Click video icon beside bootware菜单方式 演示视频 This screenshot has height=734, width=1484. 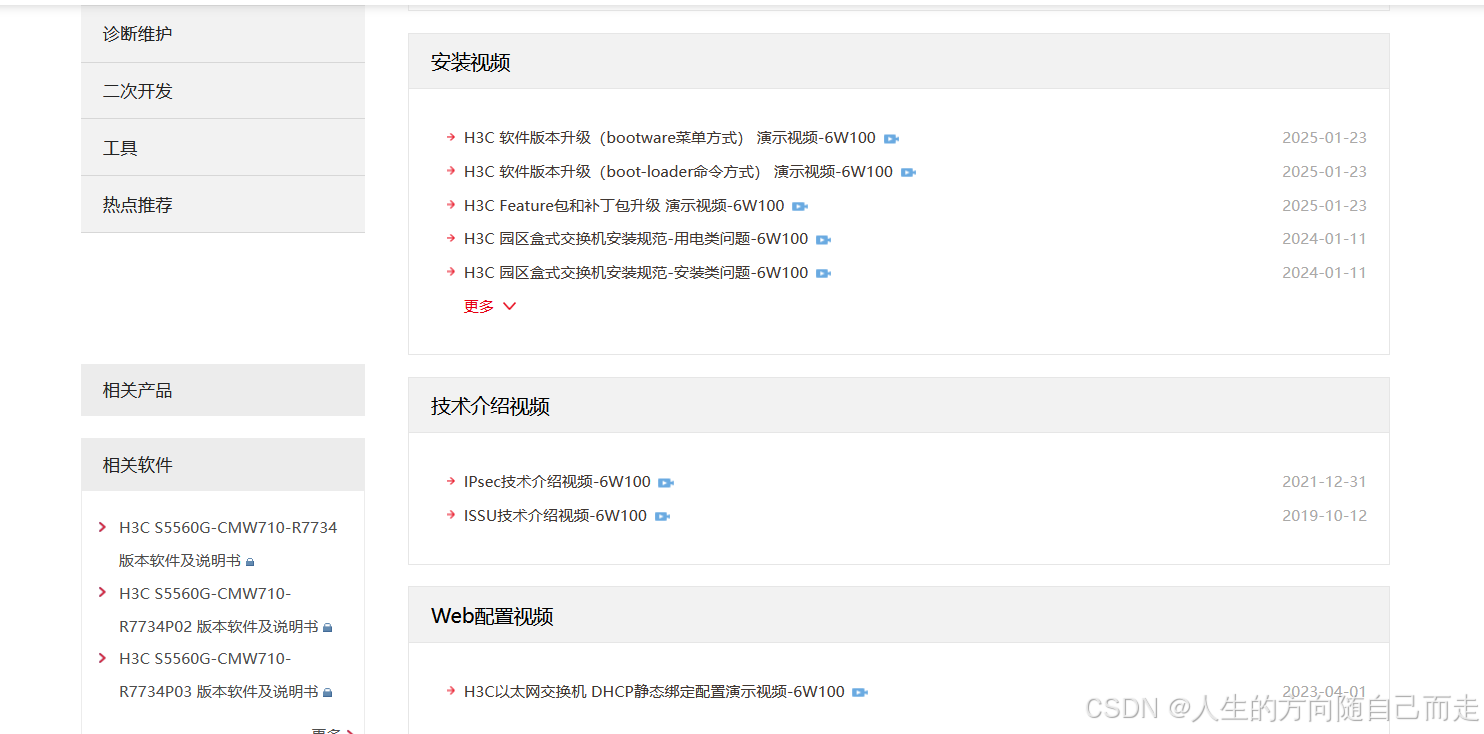click(x=891, y=139)
